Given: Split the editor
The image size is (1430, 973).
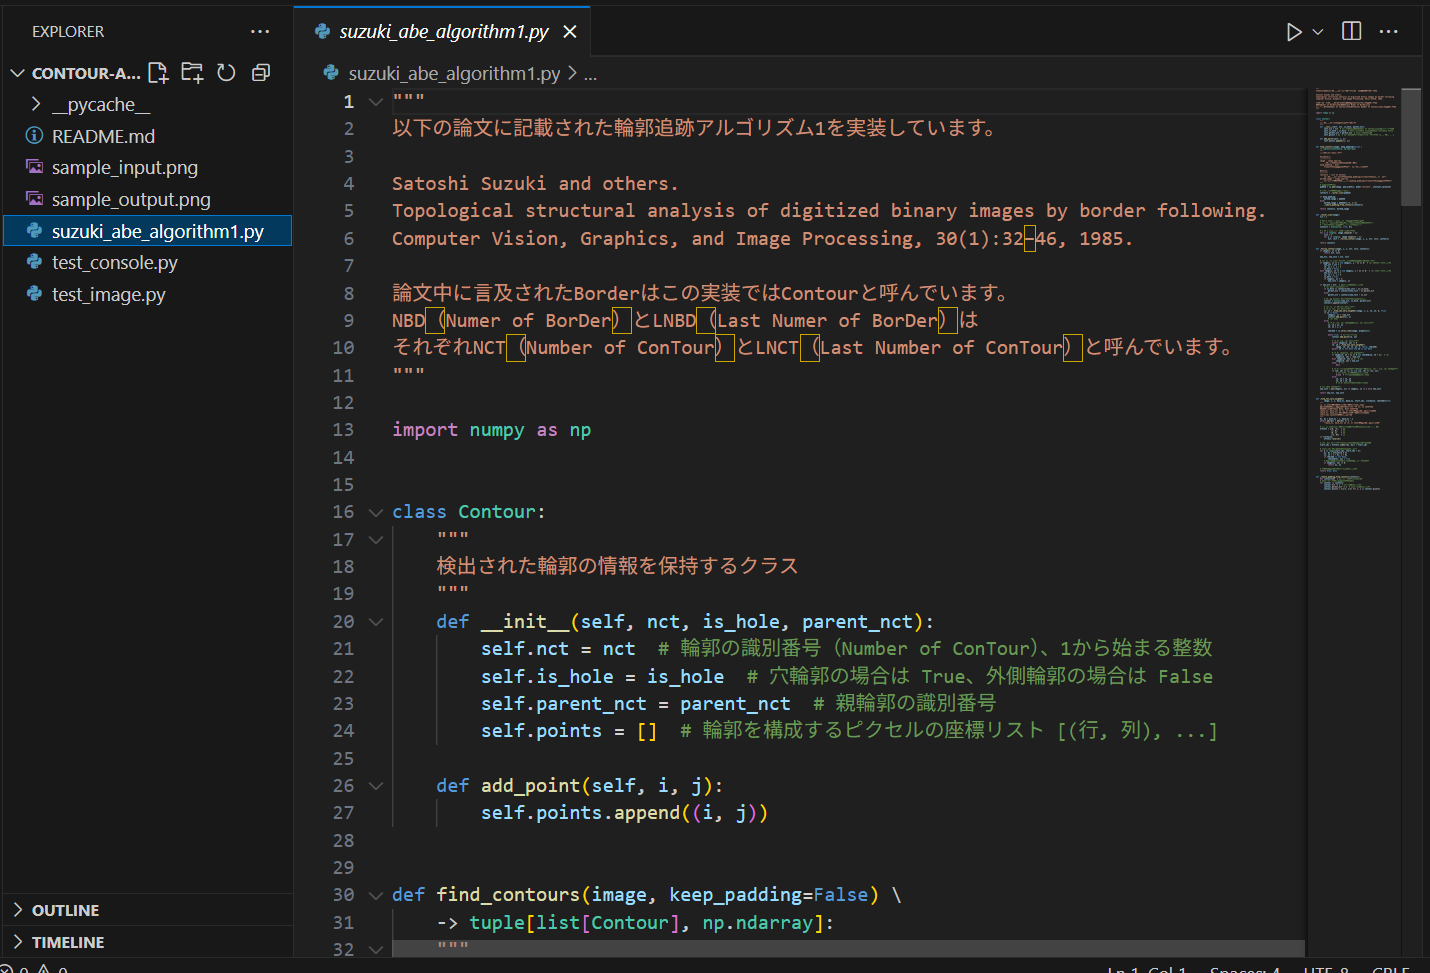Looking at the screenshot, I should pyautogui.click(x=1351, y=31).
